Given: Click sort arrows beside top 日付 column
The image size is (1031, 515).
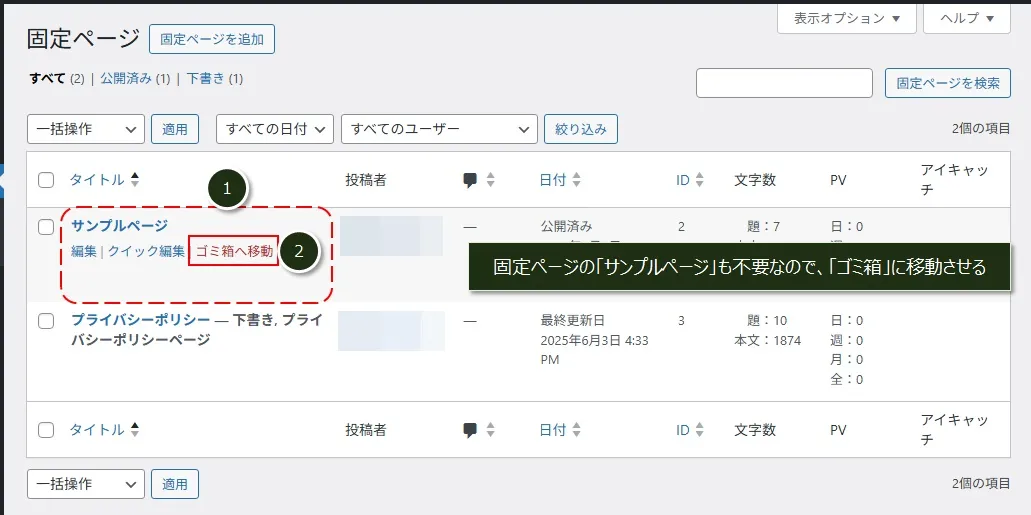Looking at the screenshot, I should pos(577,180).
